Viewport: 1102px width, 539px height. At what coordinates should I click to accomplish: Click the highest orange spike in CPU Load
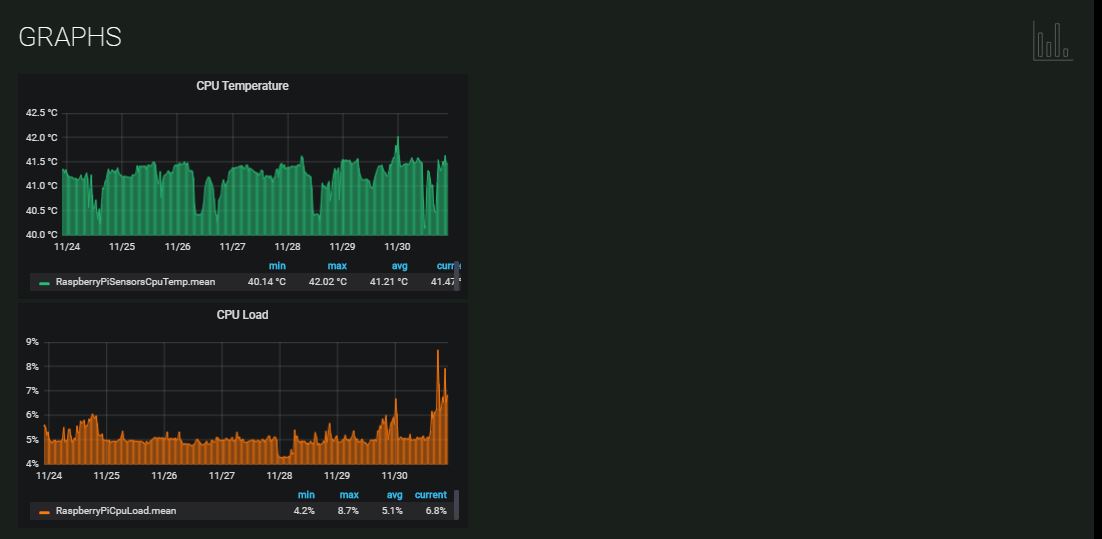437,352
